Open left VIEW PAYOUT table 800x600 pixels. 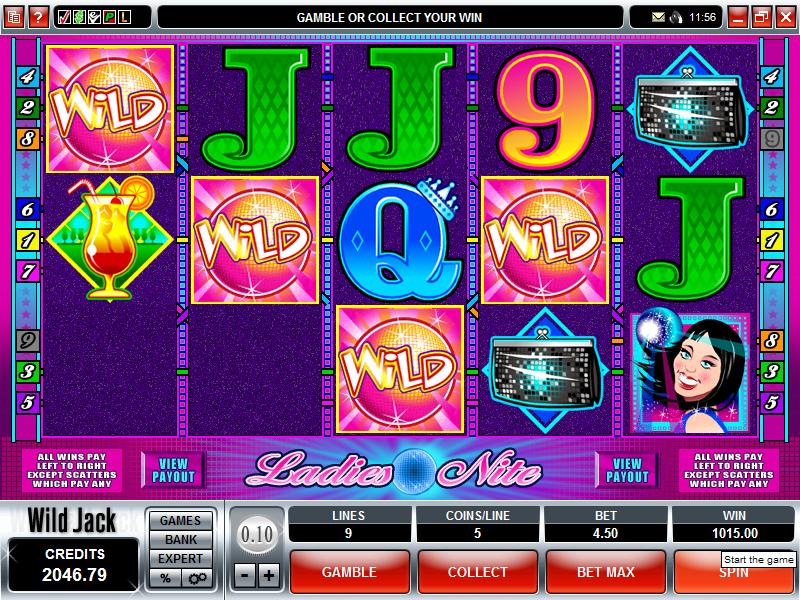pyautogui.click(x=173, y=470)
